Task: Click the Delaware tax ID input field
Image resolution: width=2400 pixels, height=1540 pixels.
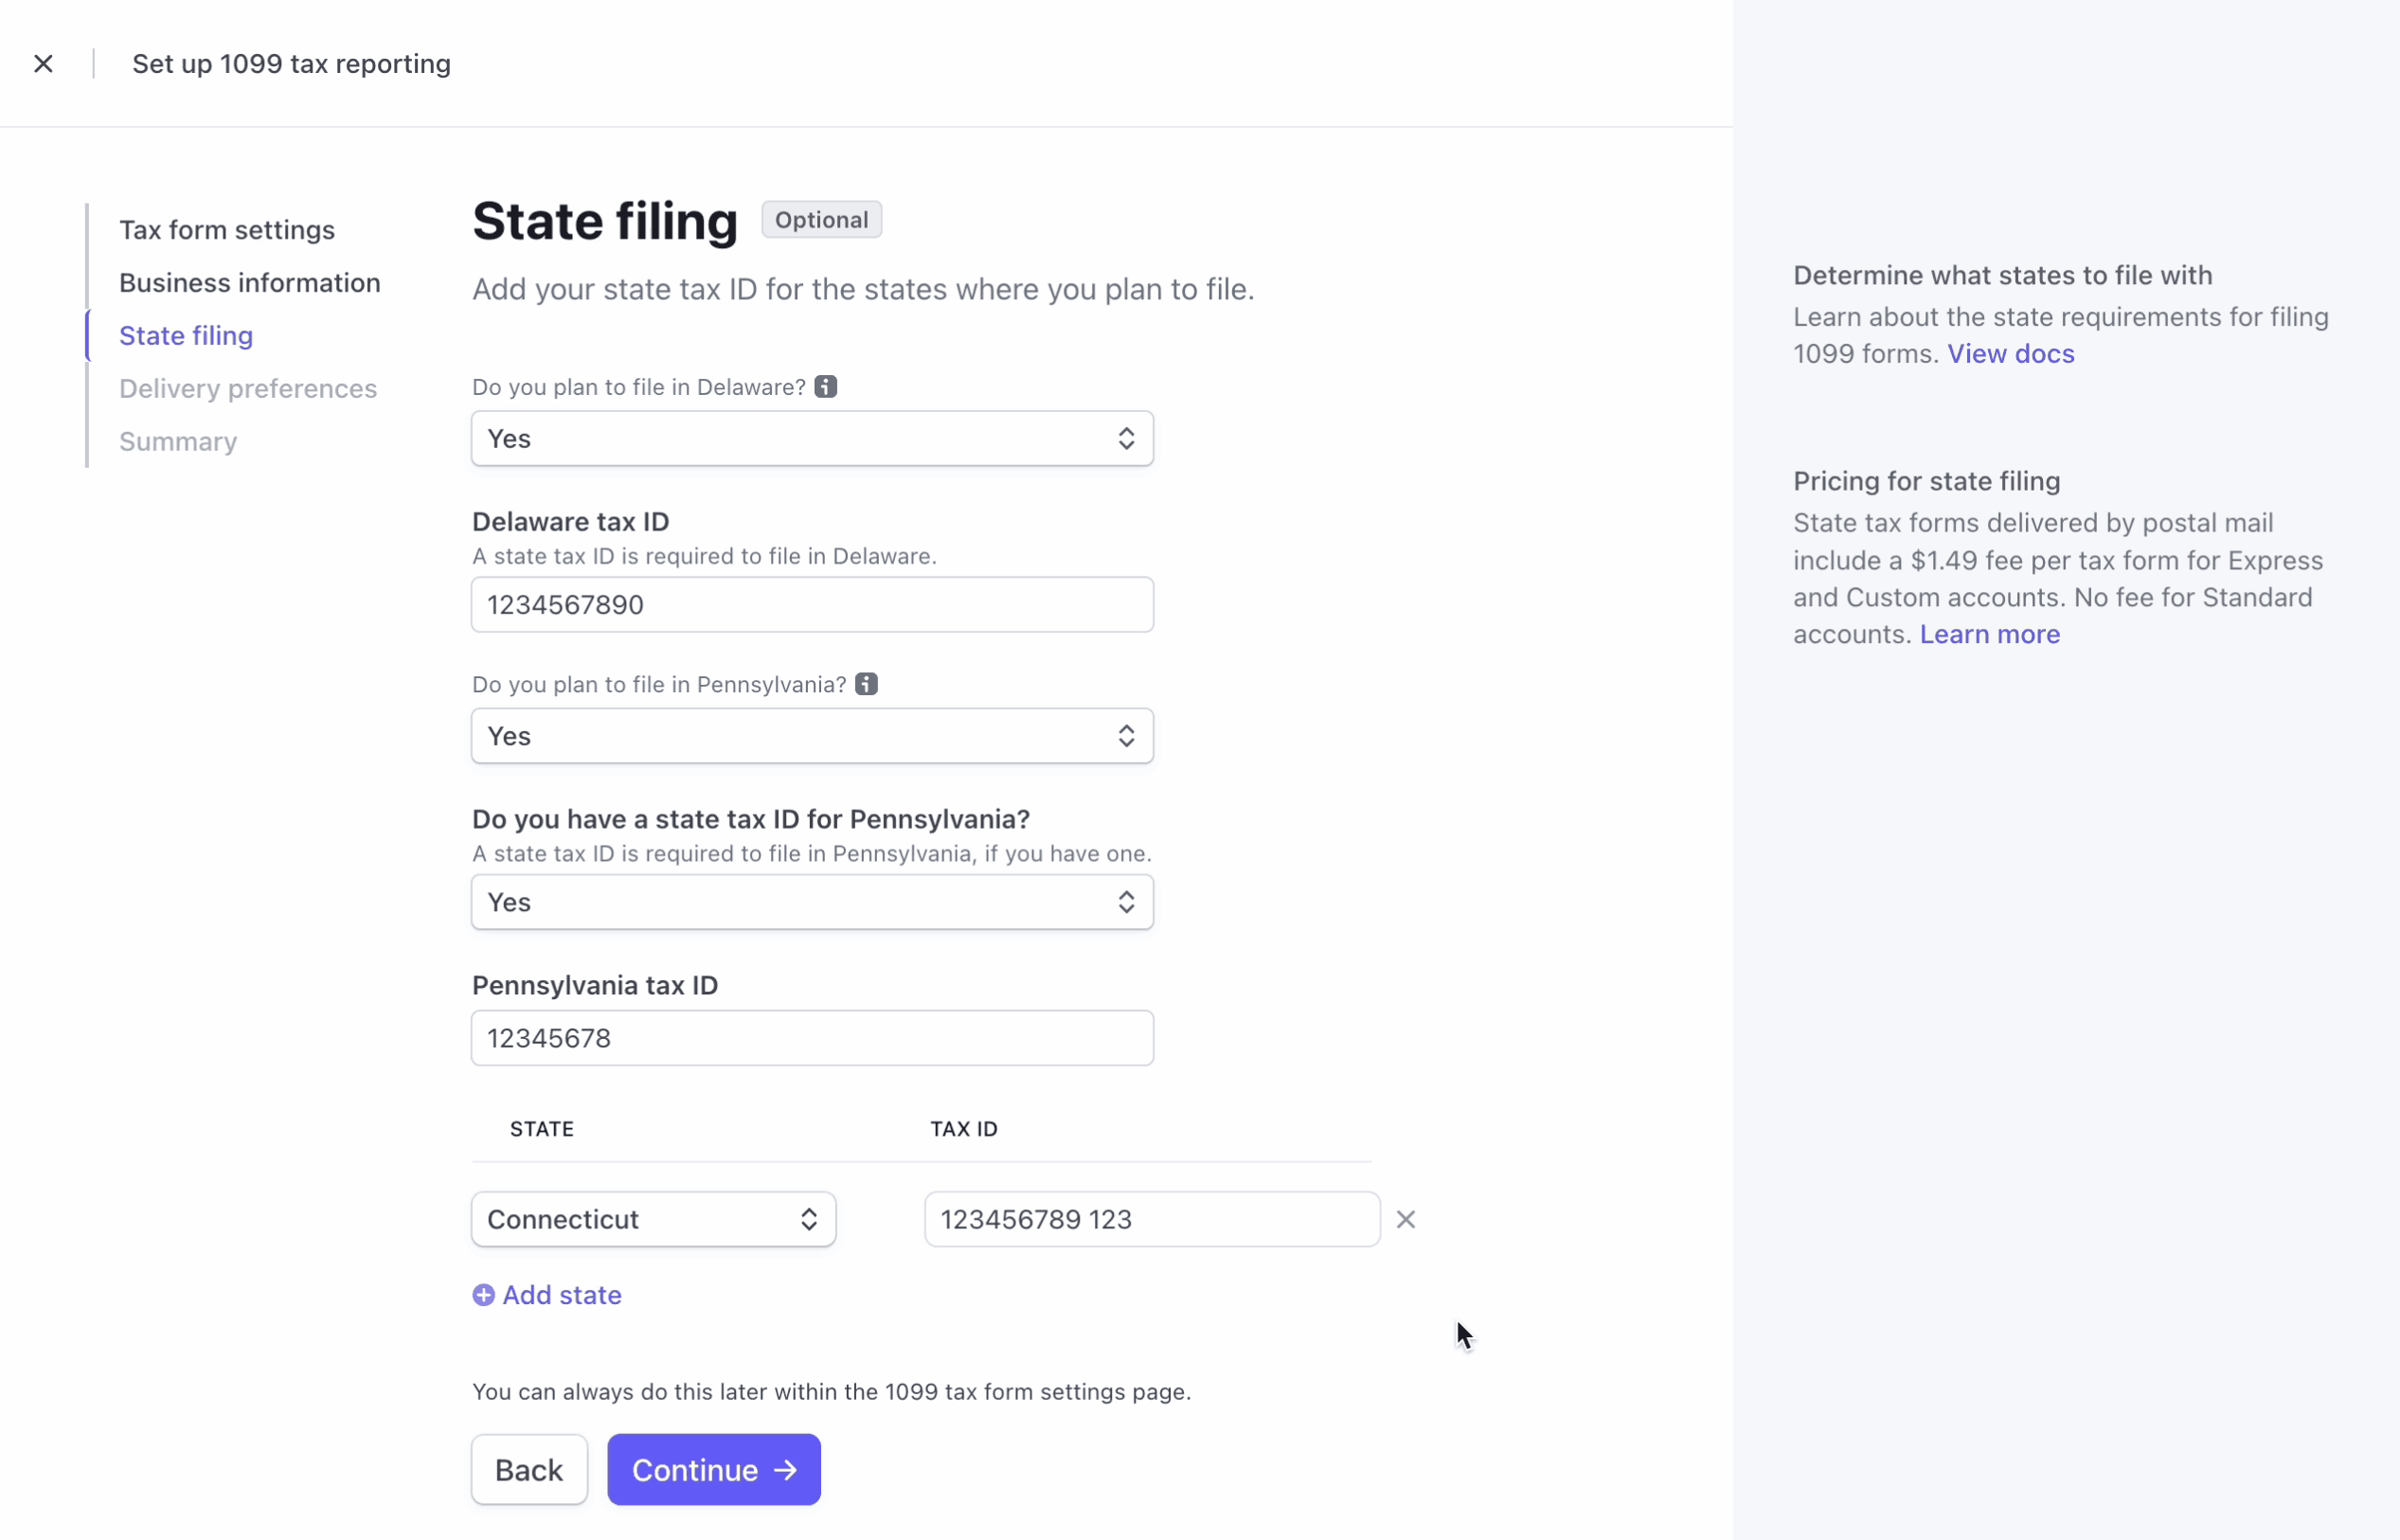Action: click(812, 603)
